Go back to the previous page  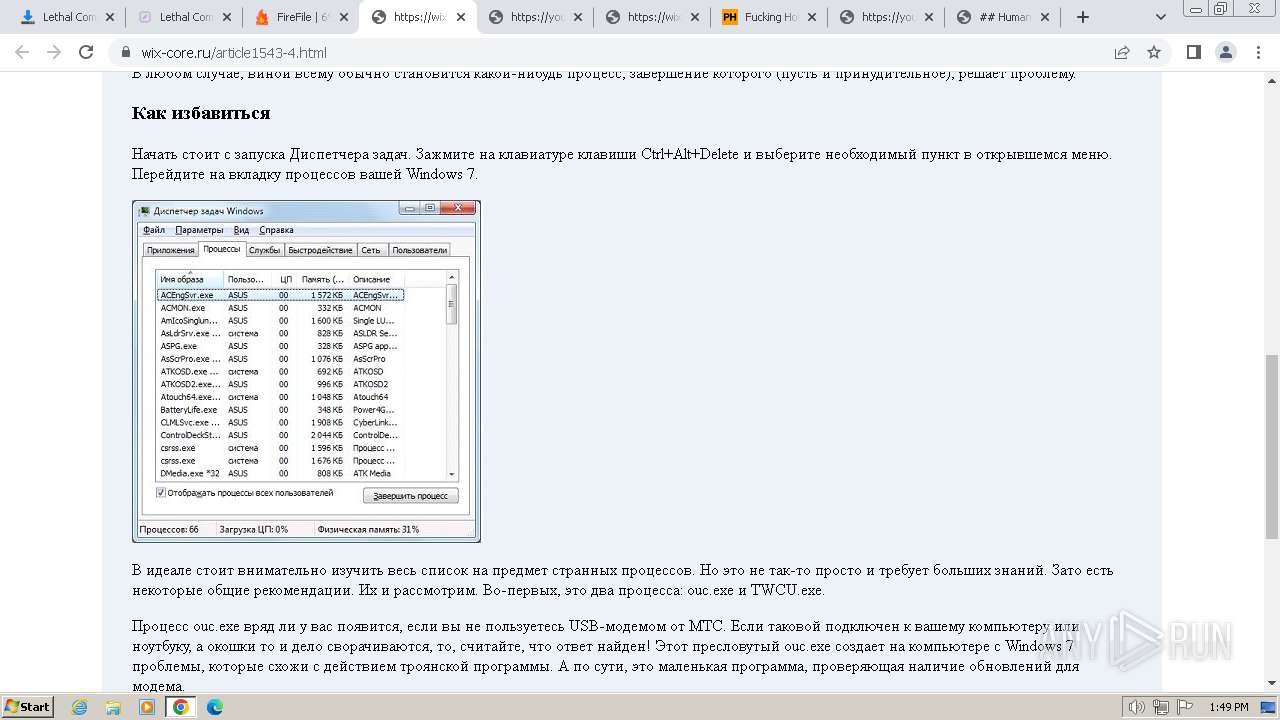pyautogui.click(x=22, y=53)
